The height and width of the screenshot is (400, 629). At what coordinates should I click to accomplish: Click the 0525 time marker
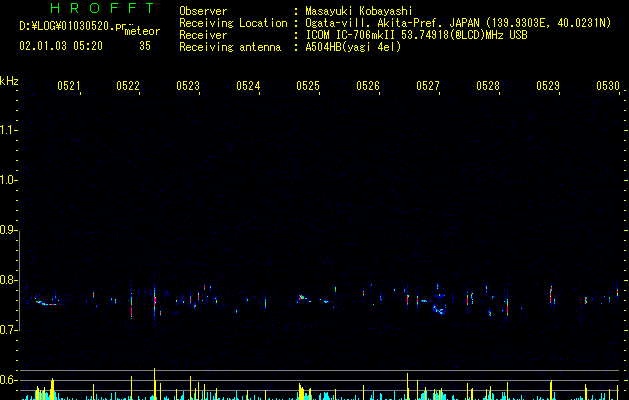coord(308,86)
